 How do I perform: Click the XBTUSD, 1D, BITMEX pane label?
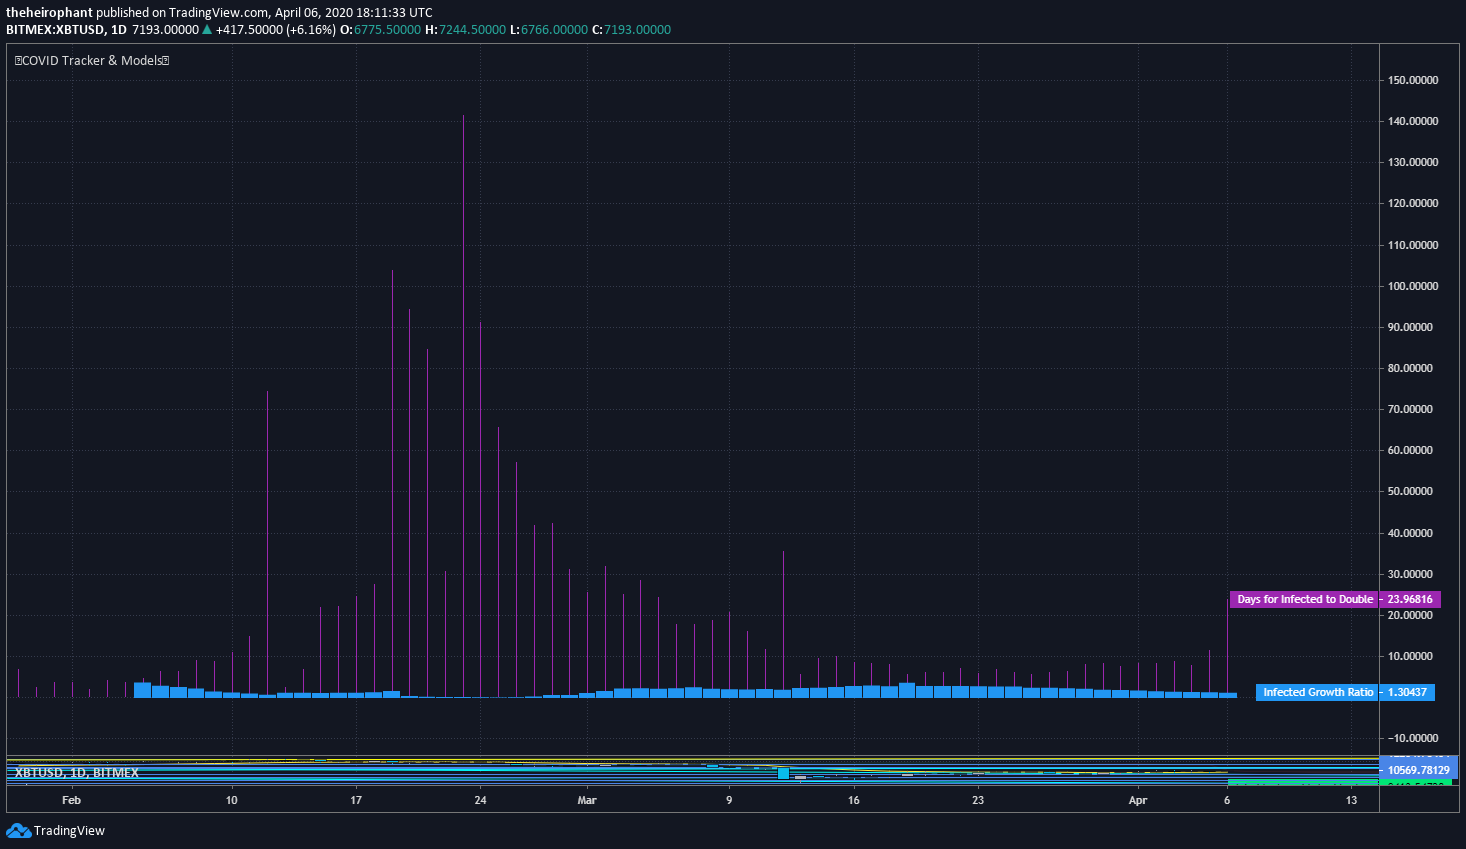pyautogui.click(x=77, y=773)
